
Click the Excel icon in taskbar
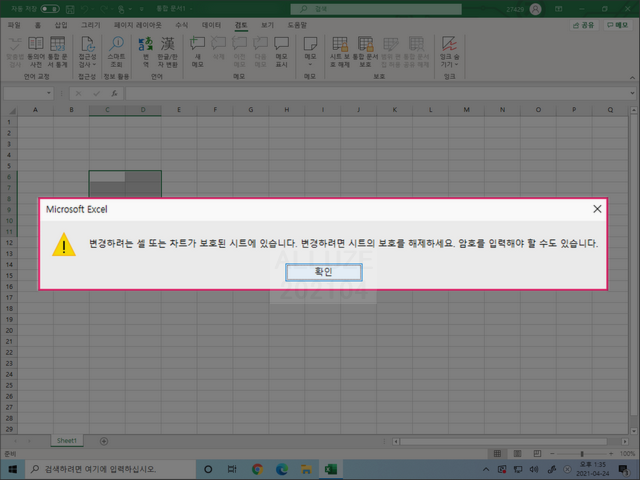pos(331,469)
